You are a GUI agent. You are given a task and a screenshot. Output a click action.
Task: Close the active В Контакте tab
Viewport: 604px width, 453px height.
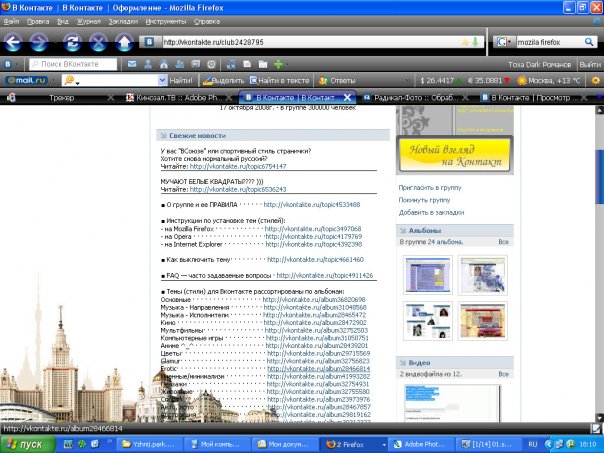click(347, 97)
